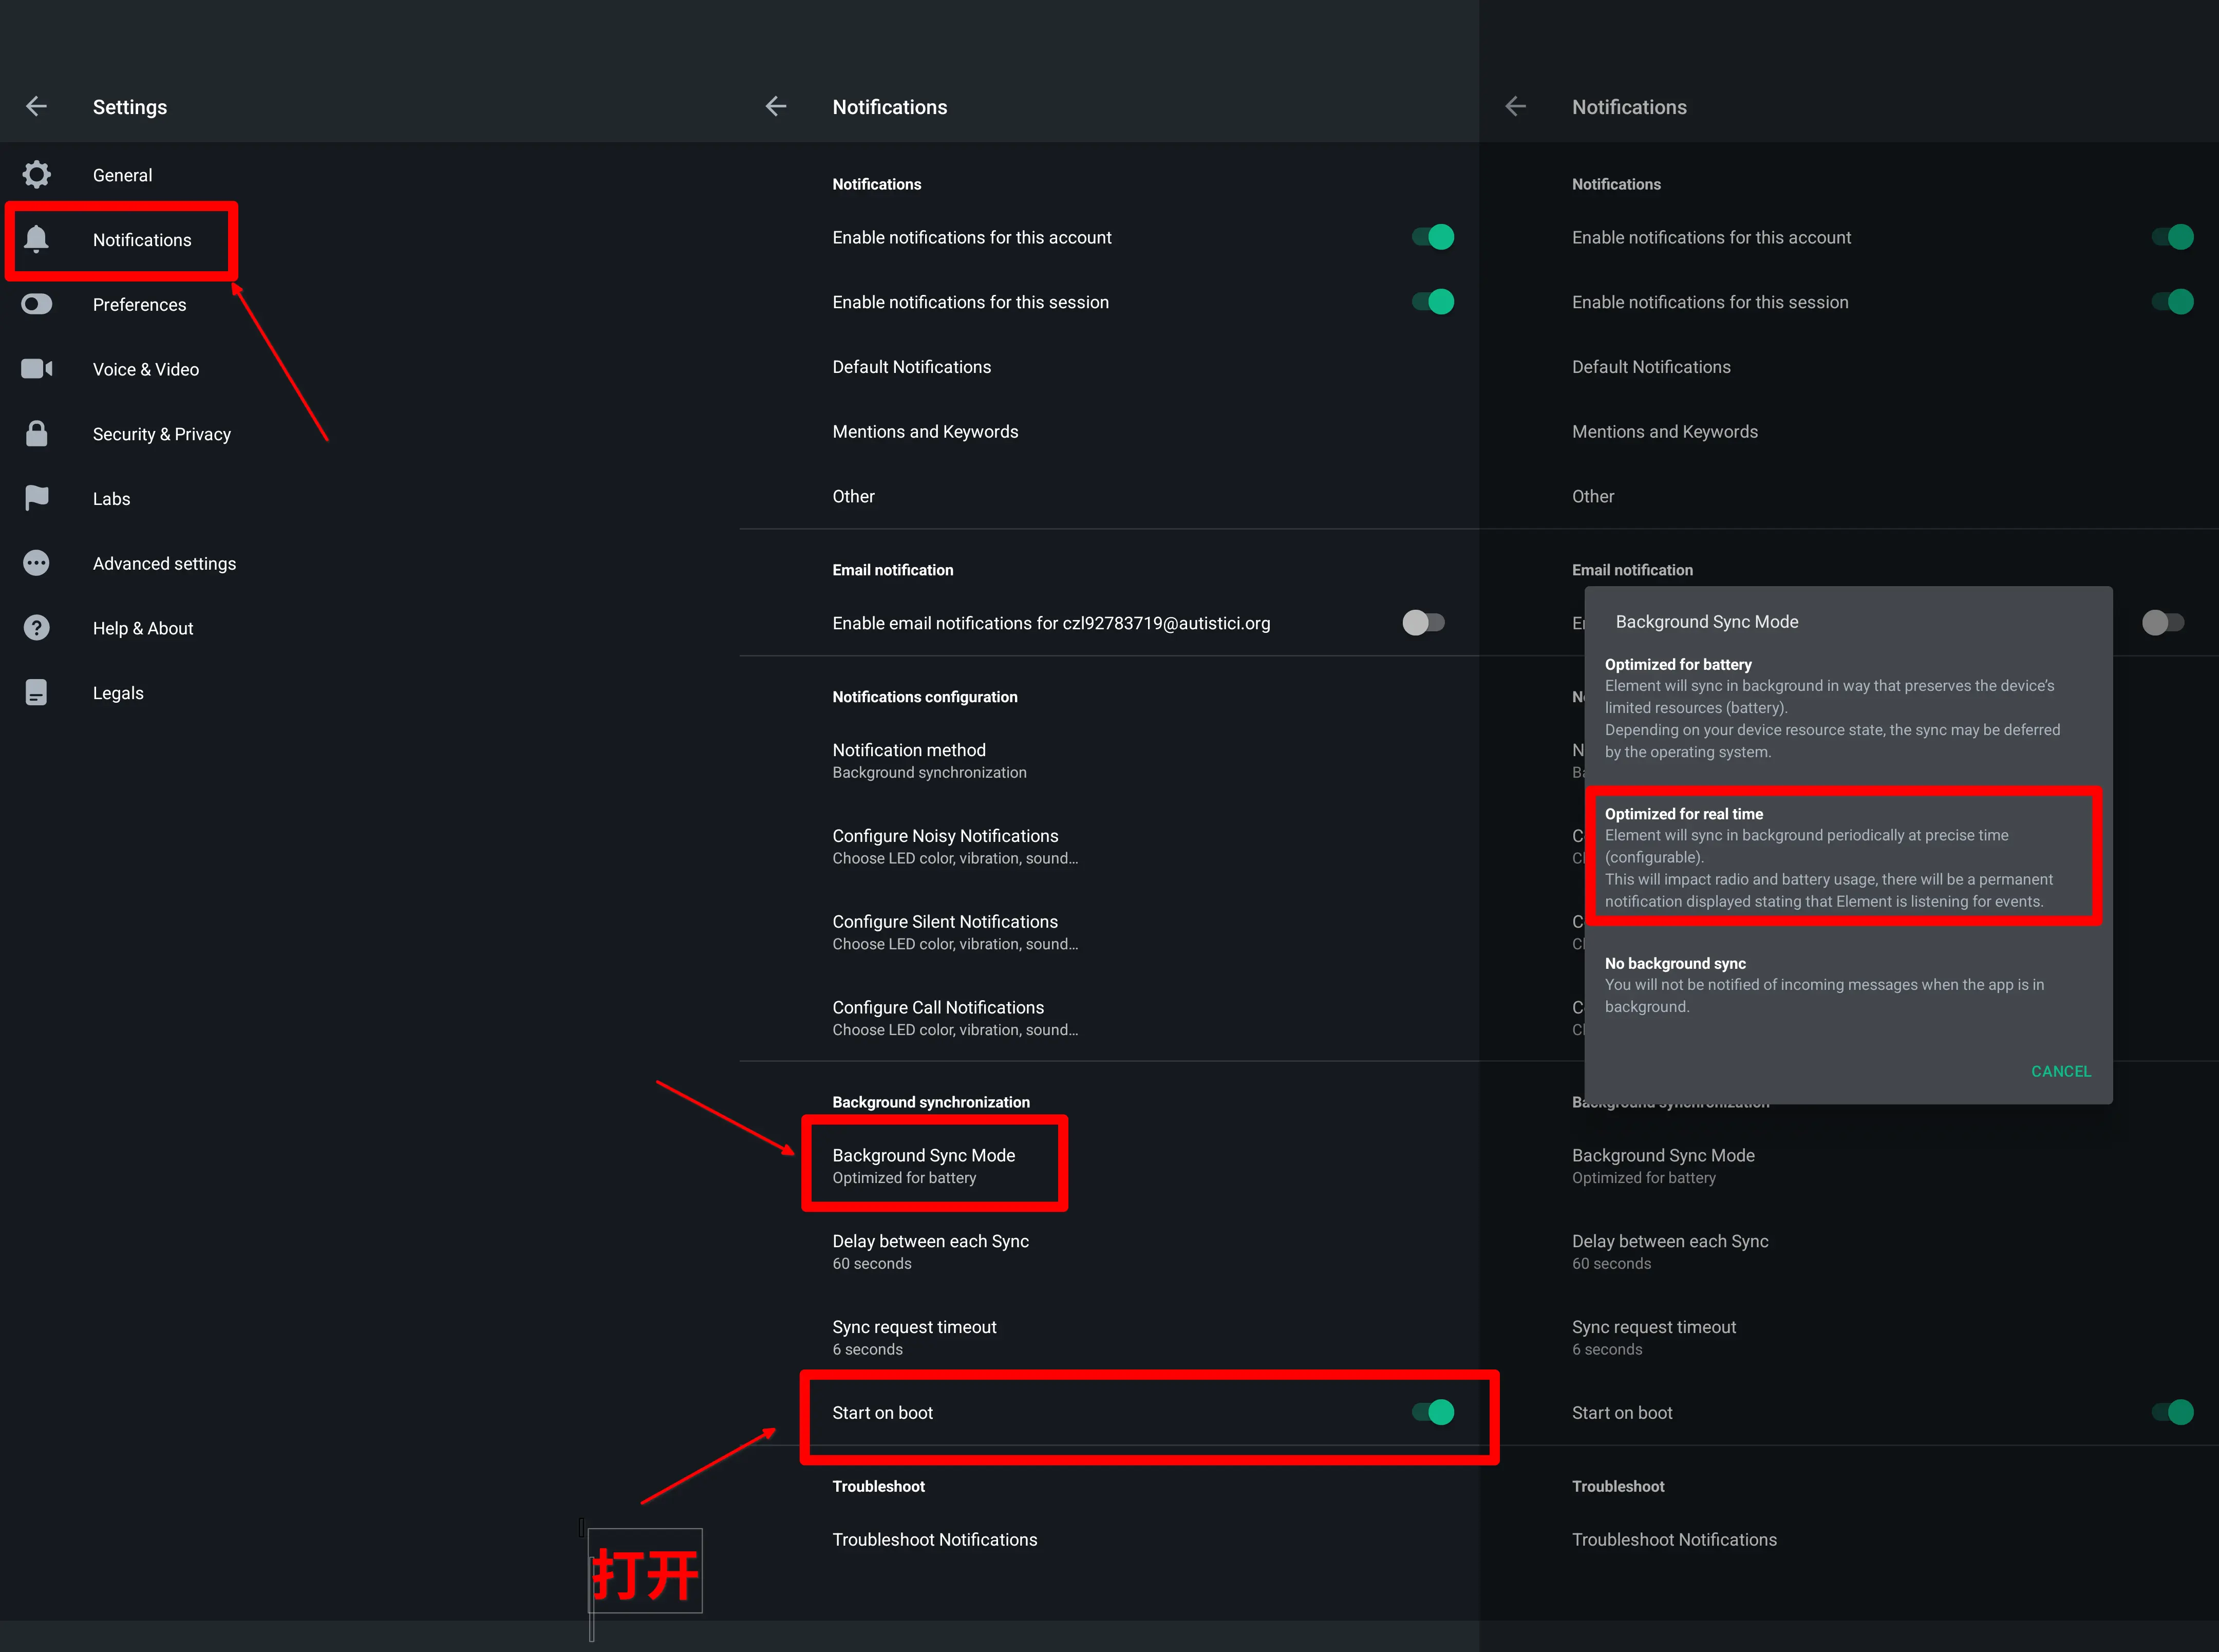Turn off Start on boot switch
2219x1652 pixels.
pos(1432,1412)
